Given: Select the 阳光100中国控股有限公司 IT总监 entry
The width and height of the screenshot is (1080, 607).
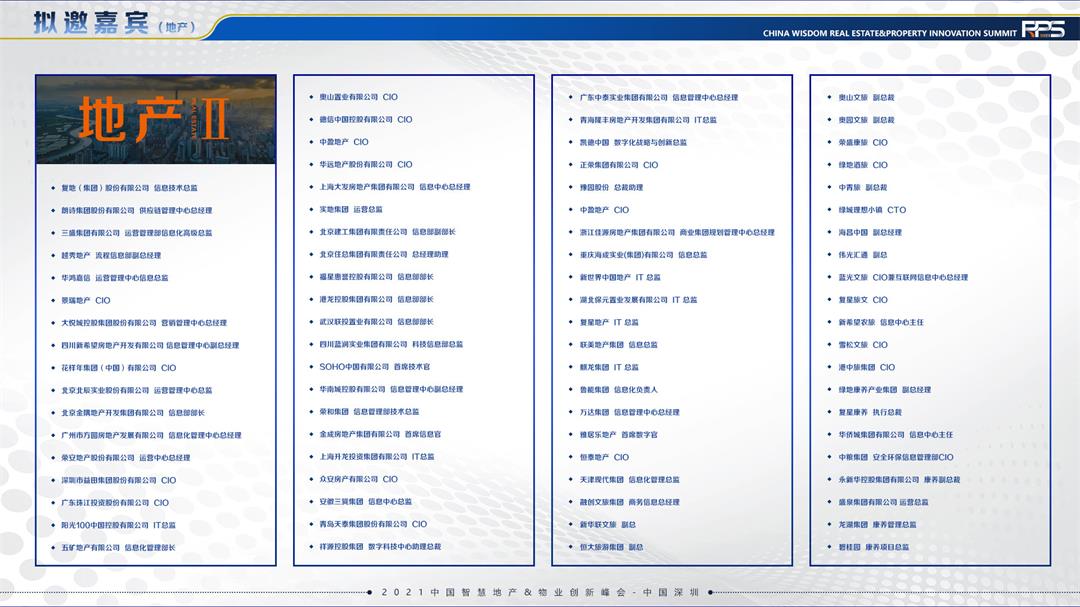Looking at the screenshot, I should pos(118,525).
